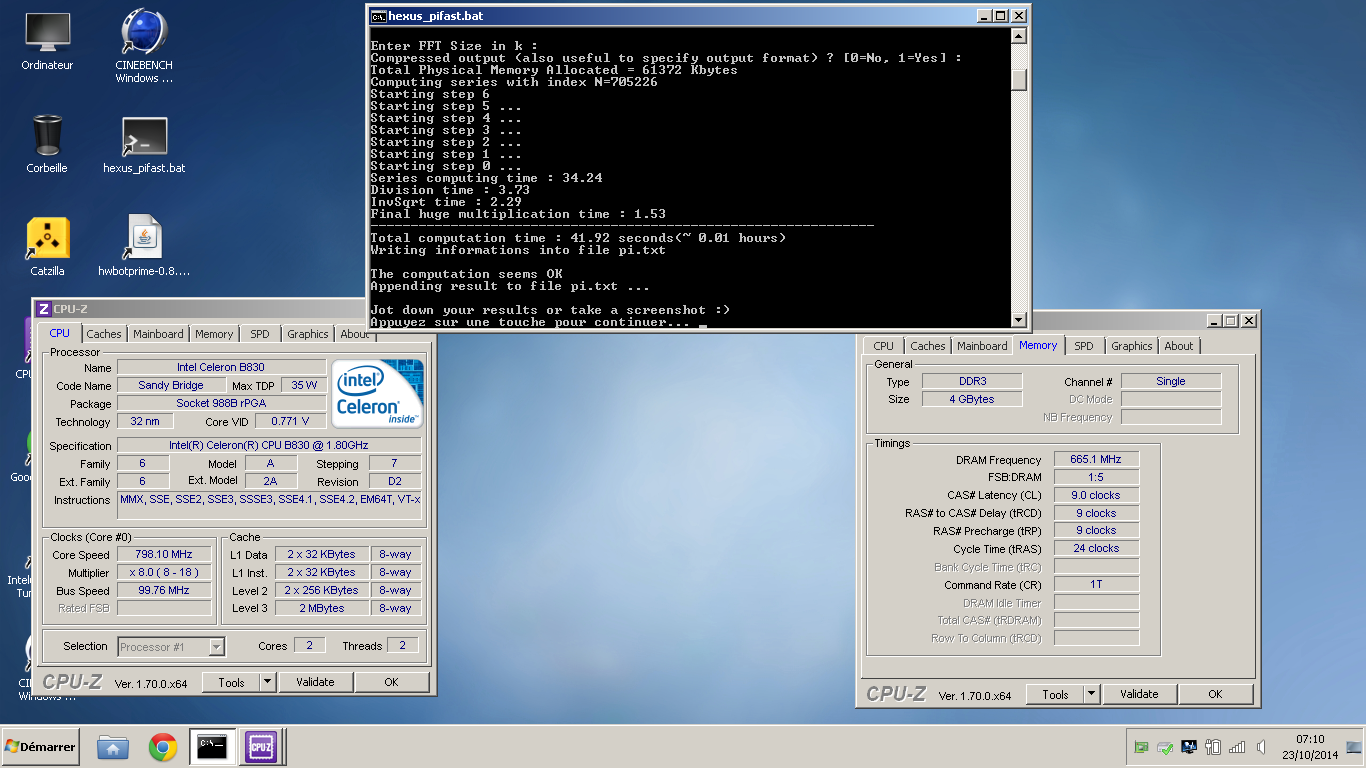Screen dimensions: 1366x768
Task: Open Graphics tab in the CPU window
Action: [307, 334]
